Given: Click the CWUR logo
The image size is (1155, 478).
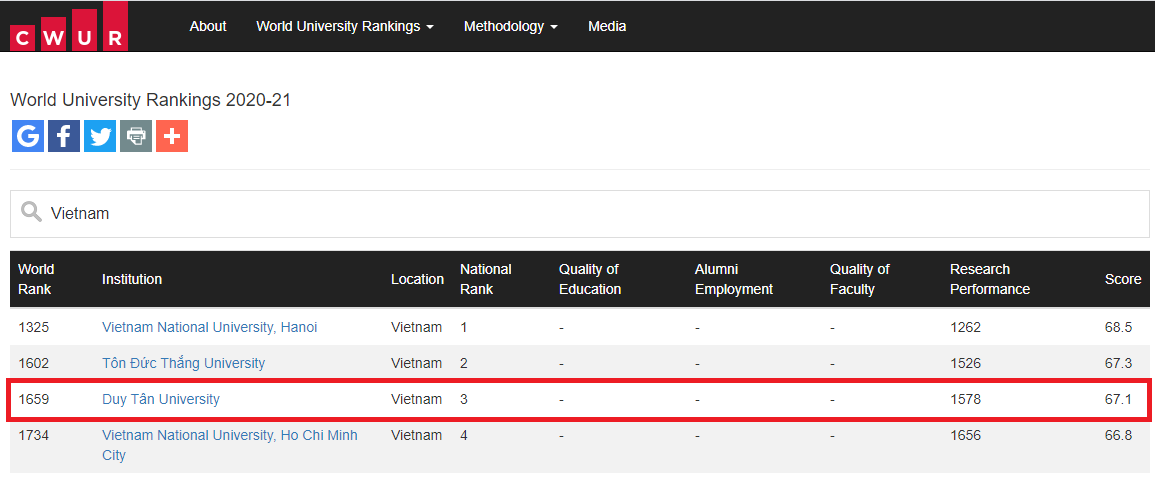Looking at the screenshot, I should point(68,26).
